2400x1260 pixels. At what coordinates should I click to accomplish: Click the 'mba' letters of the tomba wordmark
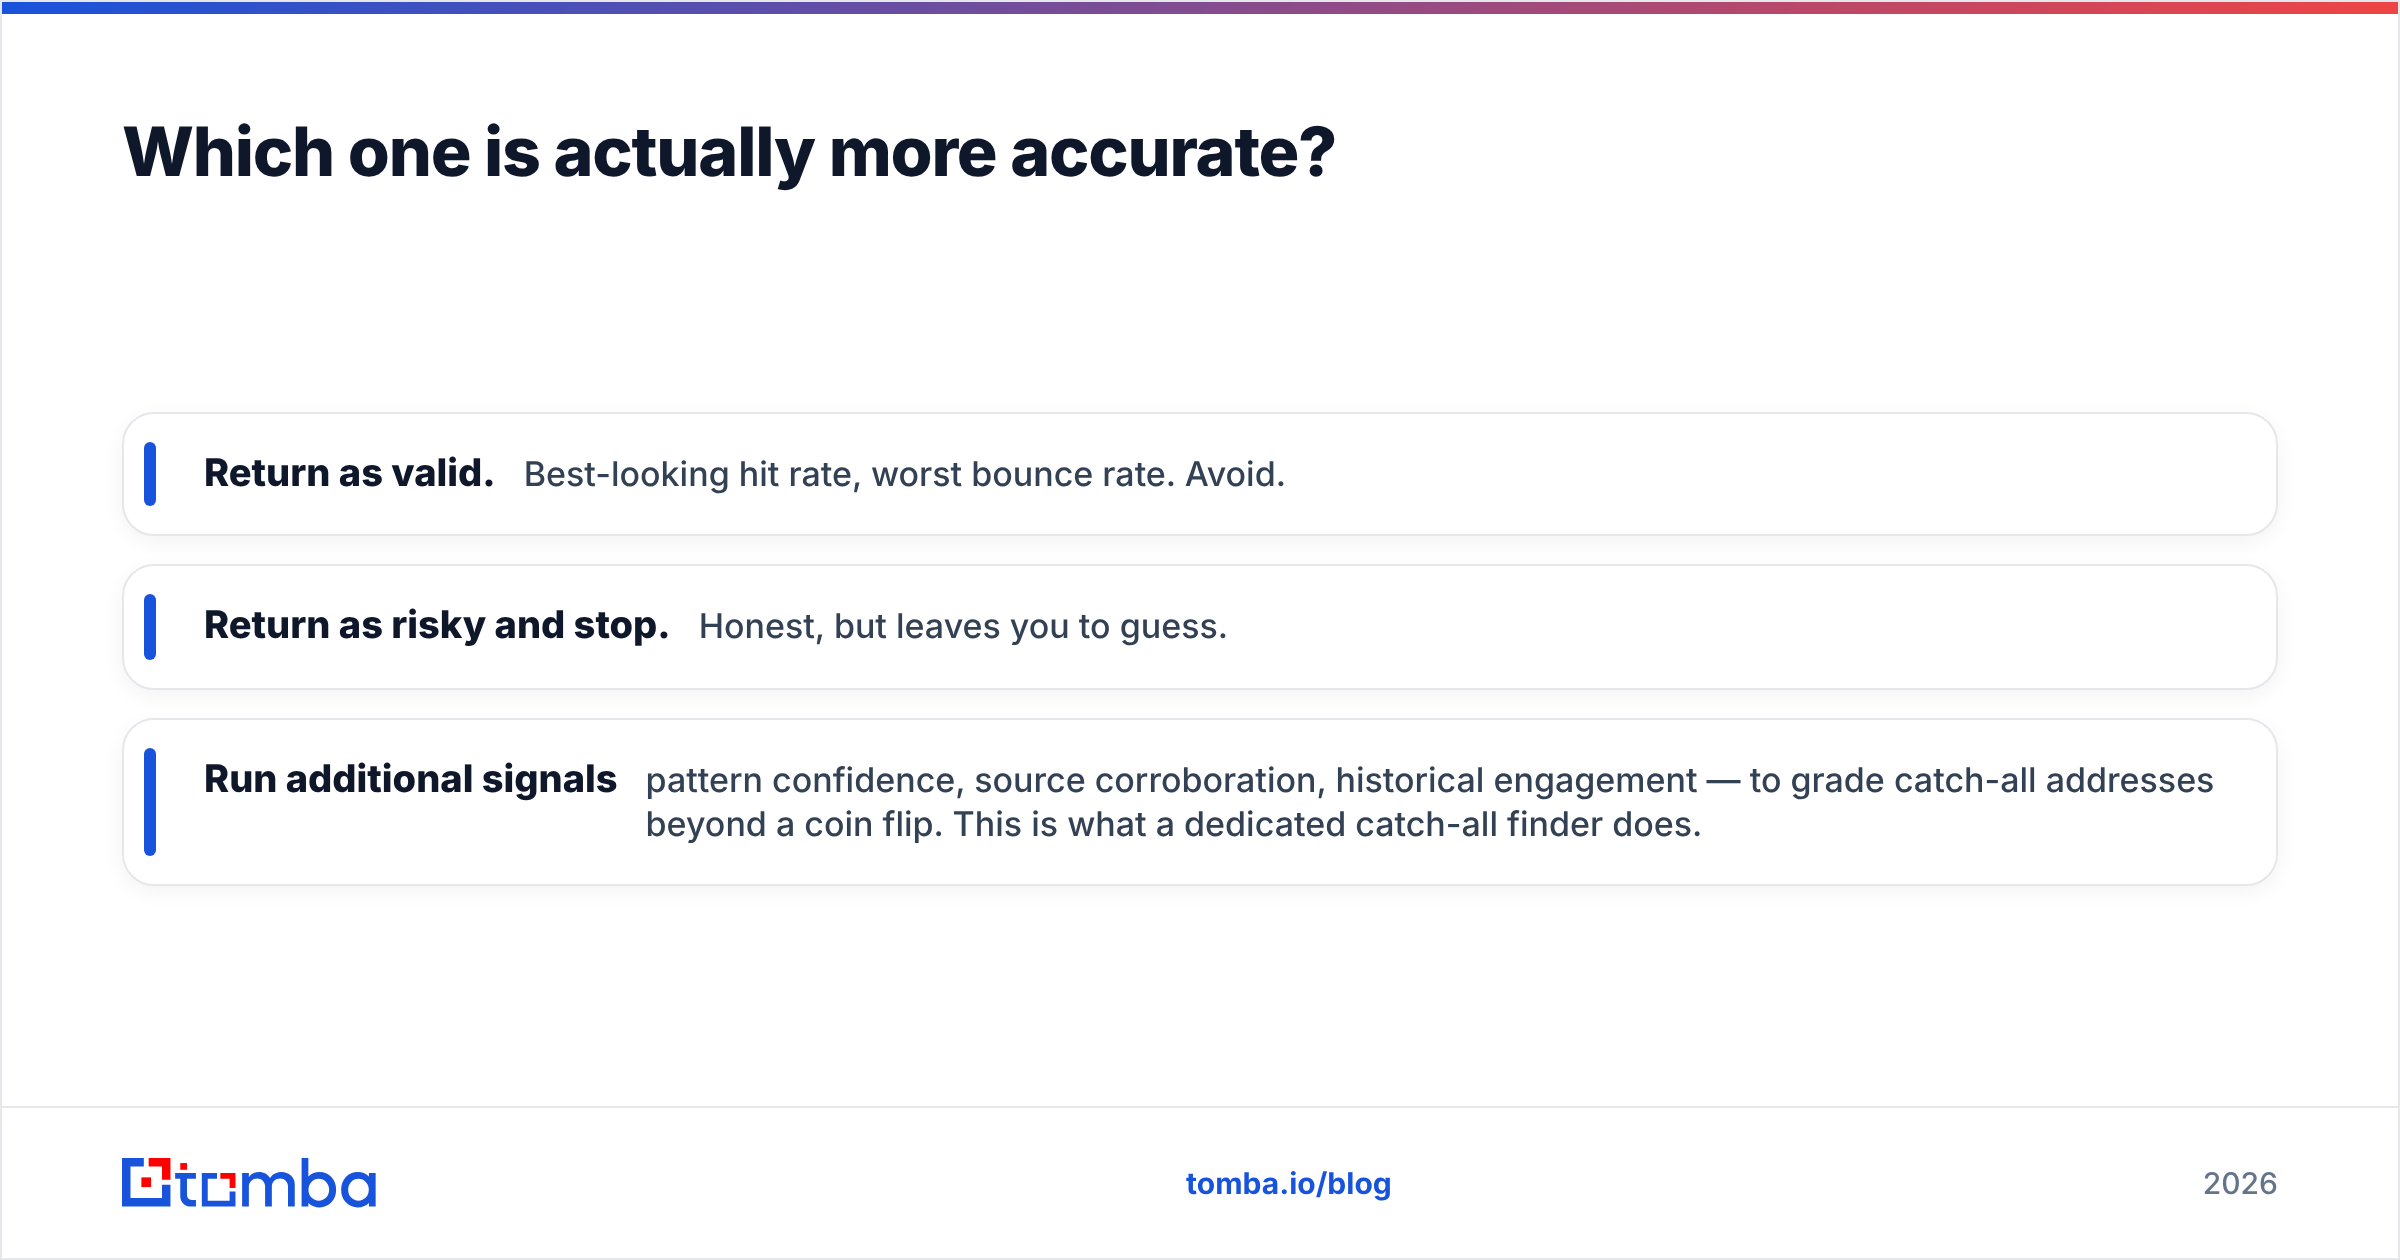tap(308, 1184)
